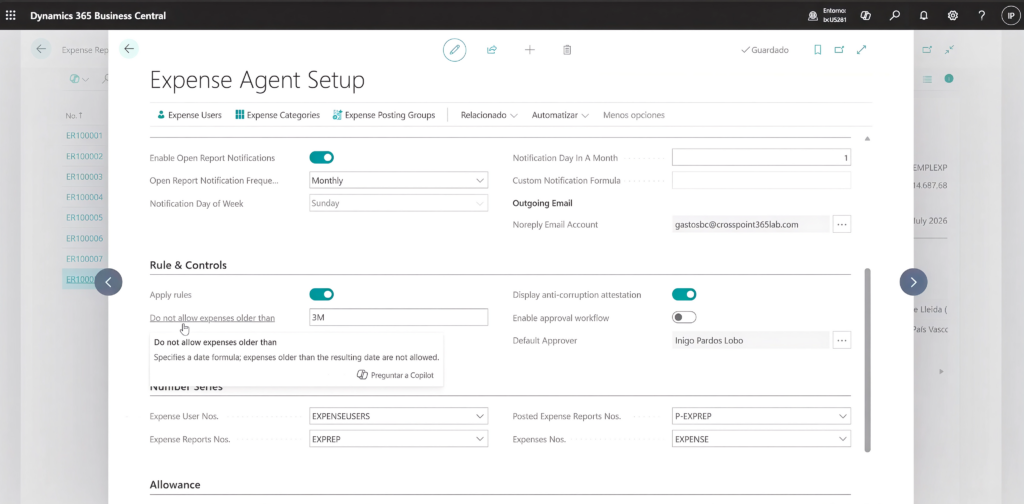Click the Do not allow expenses older than label

point(212,318)
